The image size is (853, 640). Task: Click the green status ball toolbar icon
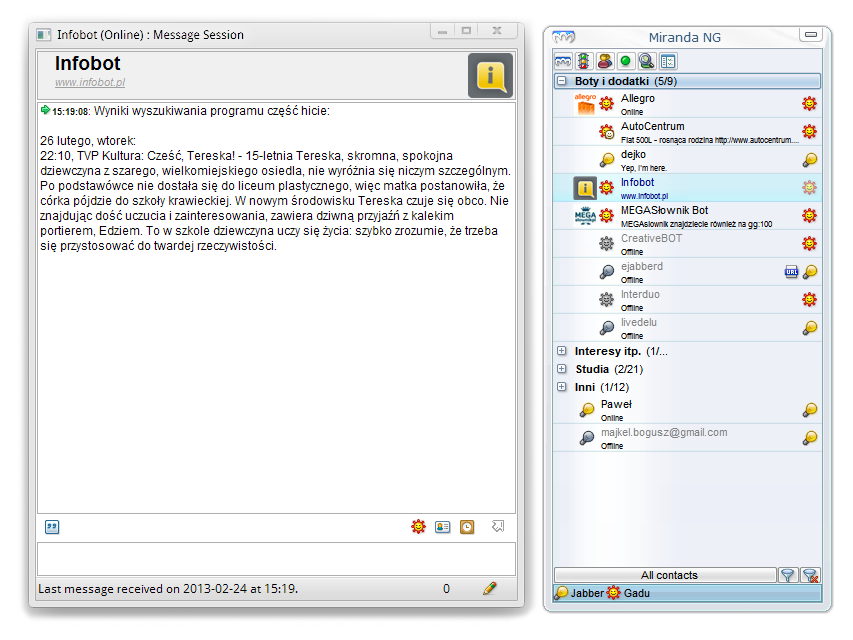click(x=626, y=61)
